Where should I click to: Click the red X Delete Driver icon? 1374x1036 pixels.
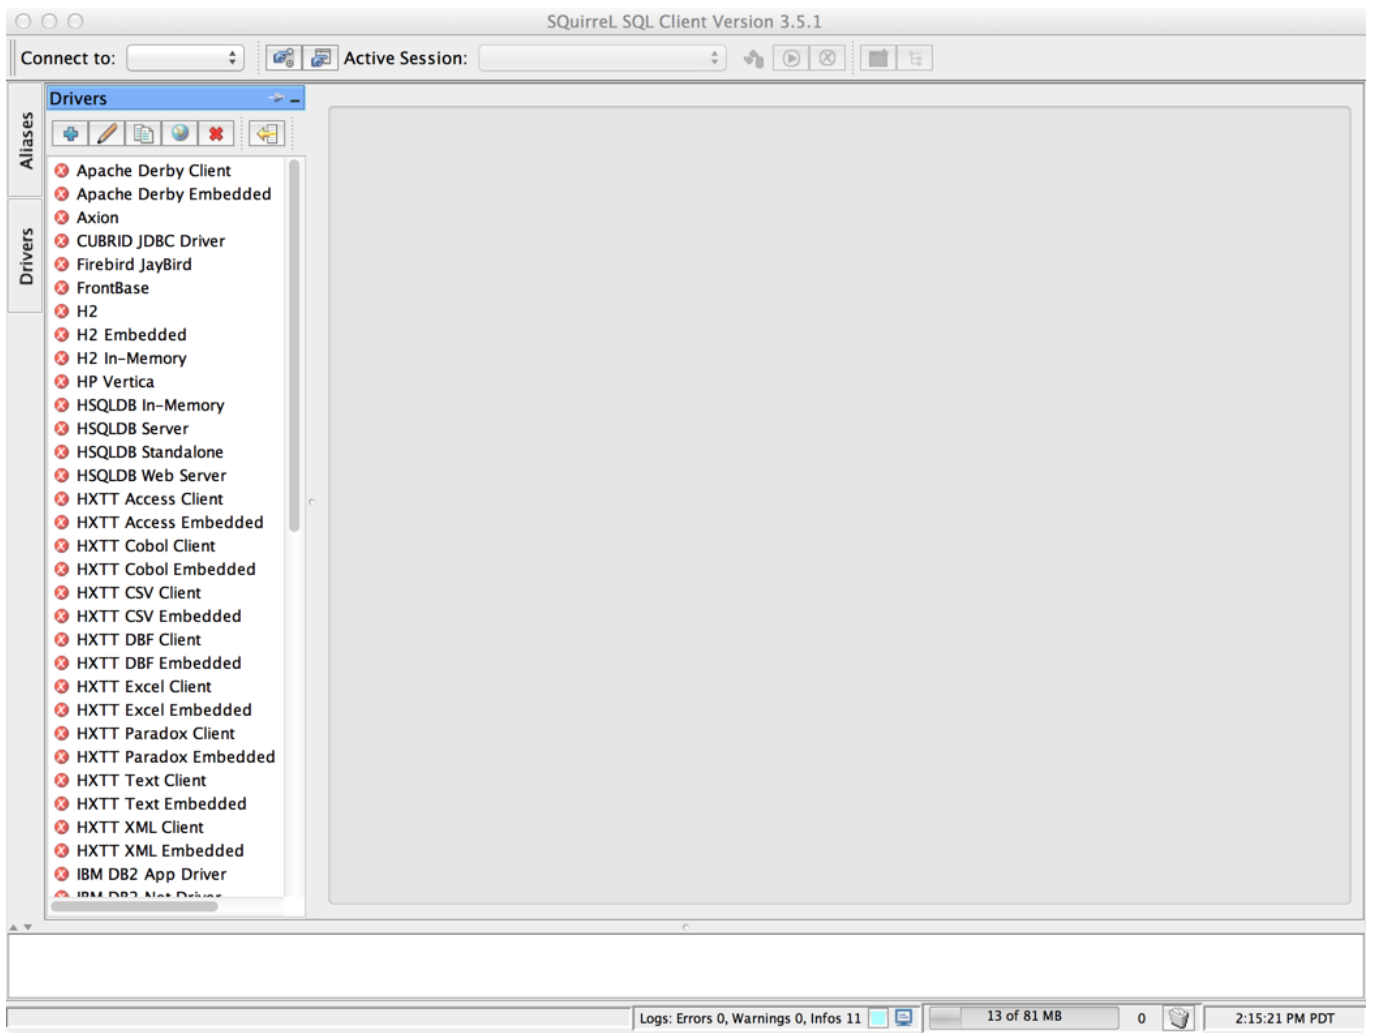point(216,134)
